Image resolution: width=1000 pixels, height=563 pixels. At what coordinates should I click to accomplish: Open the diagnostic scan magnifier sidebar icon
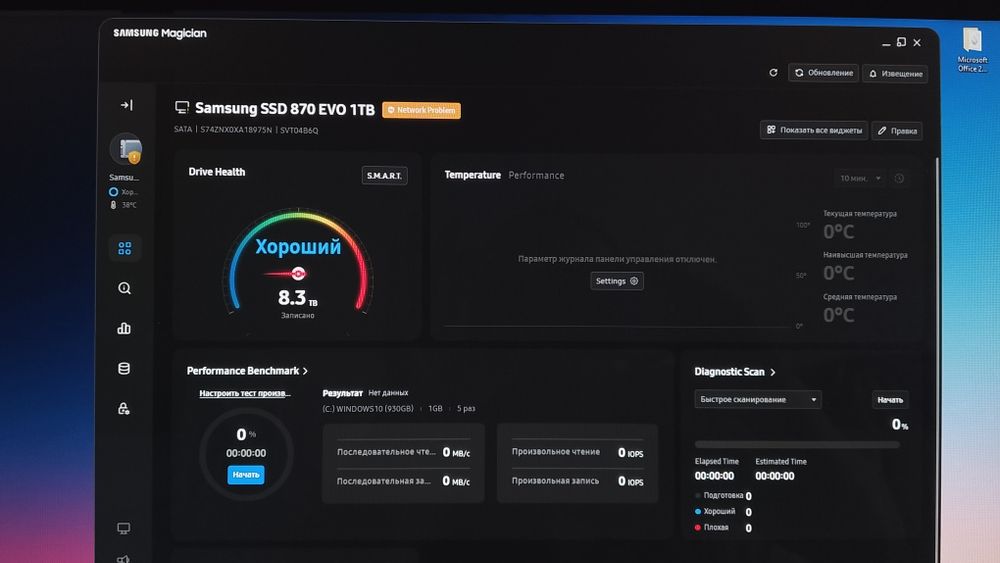[124, 288]
